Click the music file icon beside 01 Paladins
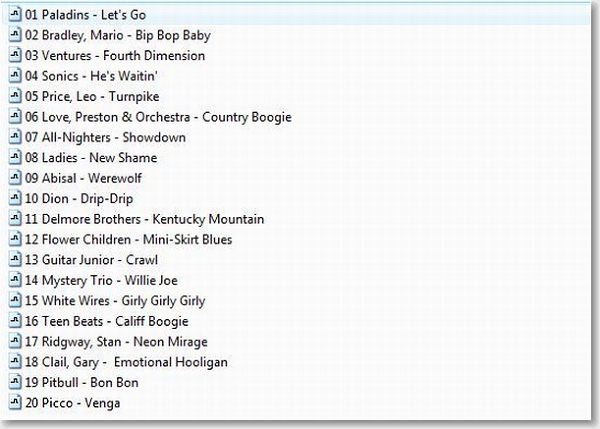The width and height of the screenshot is (600, 429). (x=14, y=15)
